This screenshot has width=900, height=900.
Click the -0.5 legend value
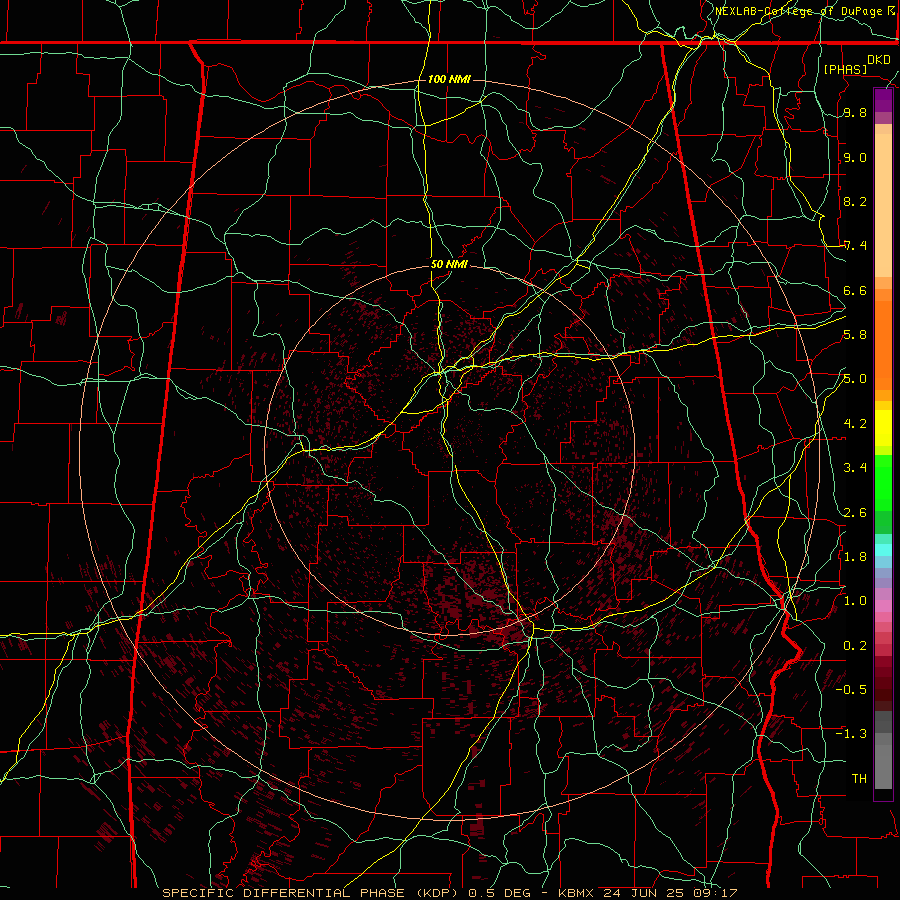tap(851, 689)
